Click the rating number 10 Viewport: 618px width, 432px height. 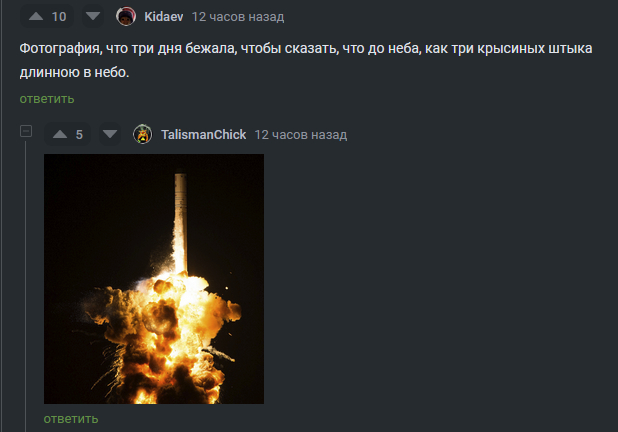[59, 17]
